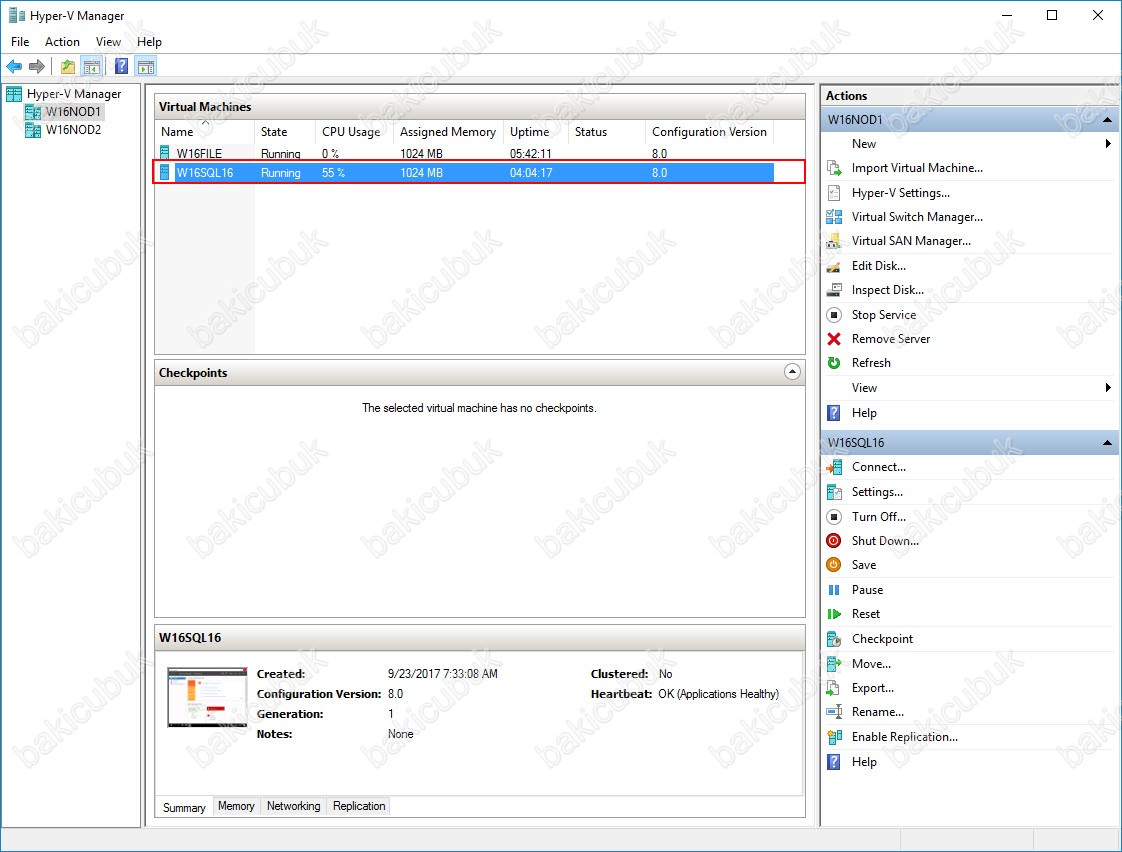Click the Enable Replication icon
Image resolution: width=1122 pixels, height=852 pixels.
tap(834, 737)
